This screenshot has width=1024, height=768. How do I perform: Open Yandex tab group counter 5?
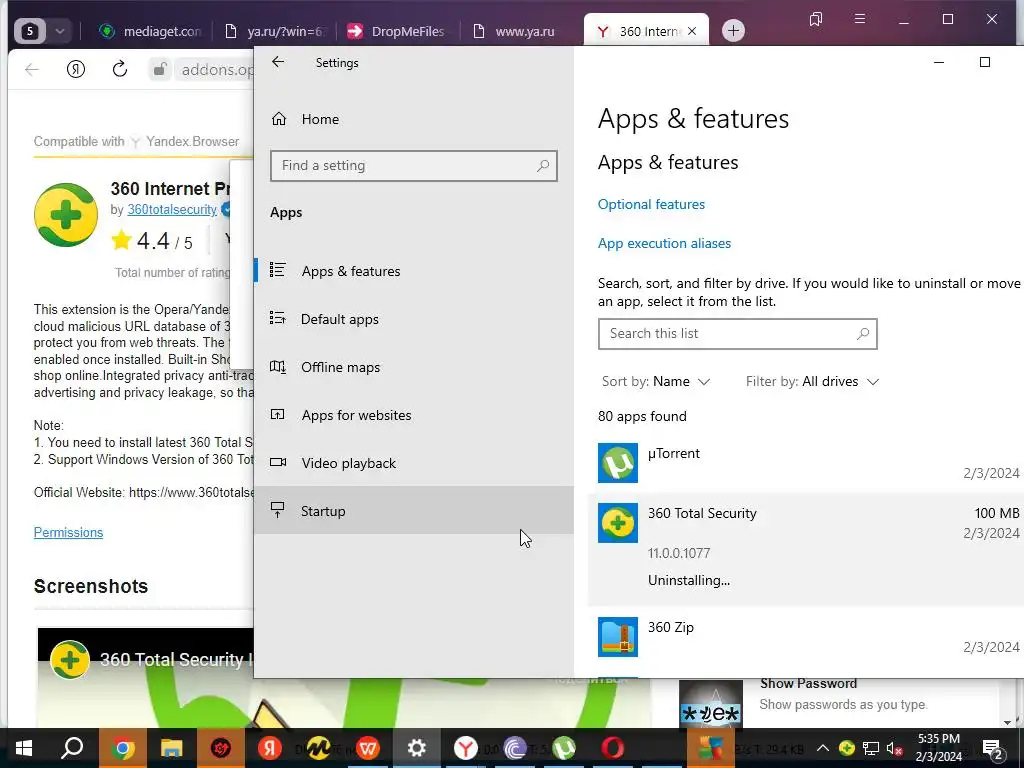(30, 31)
